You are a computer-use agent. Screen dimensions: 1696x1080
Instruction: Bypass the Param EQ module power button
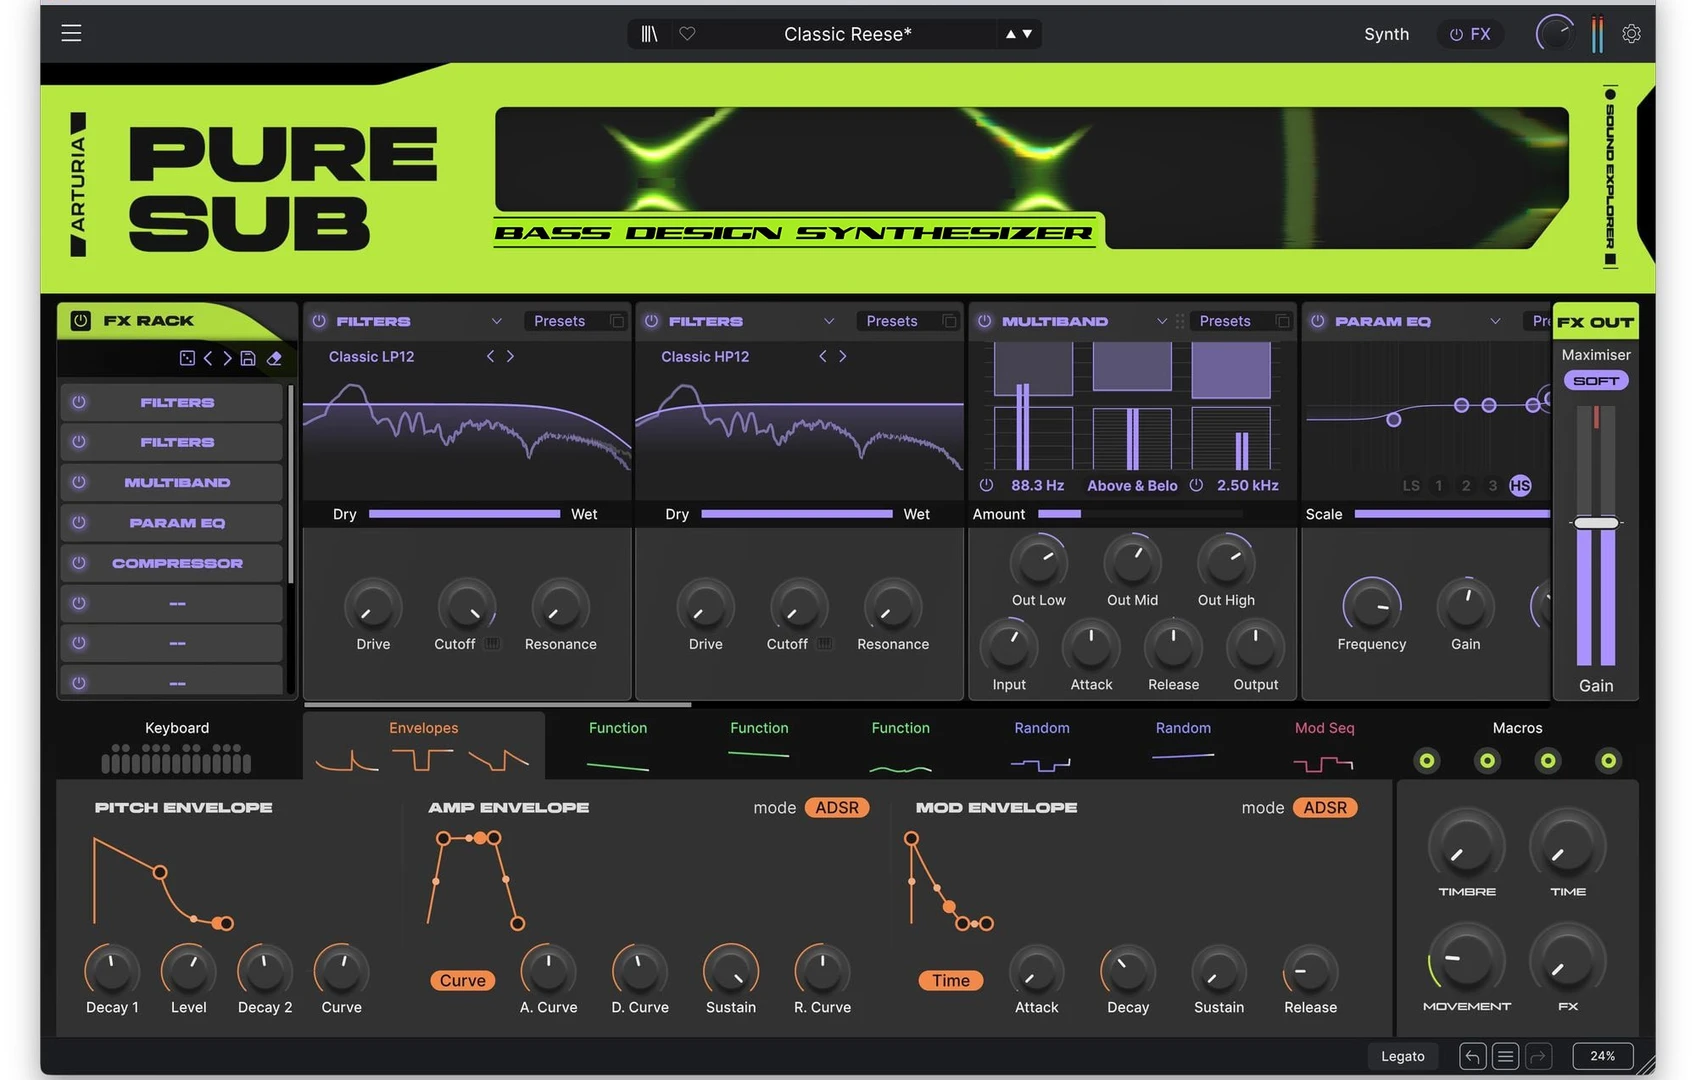point(1317,321)
